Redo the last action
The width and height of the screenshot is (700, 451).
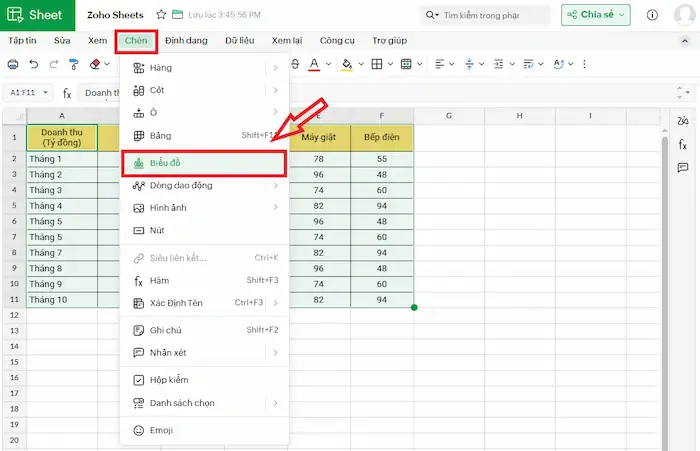click(54, 64)
